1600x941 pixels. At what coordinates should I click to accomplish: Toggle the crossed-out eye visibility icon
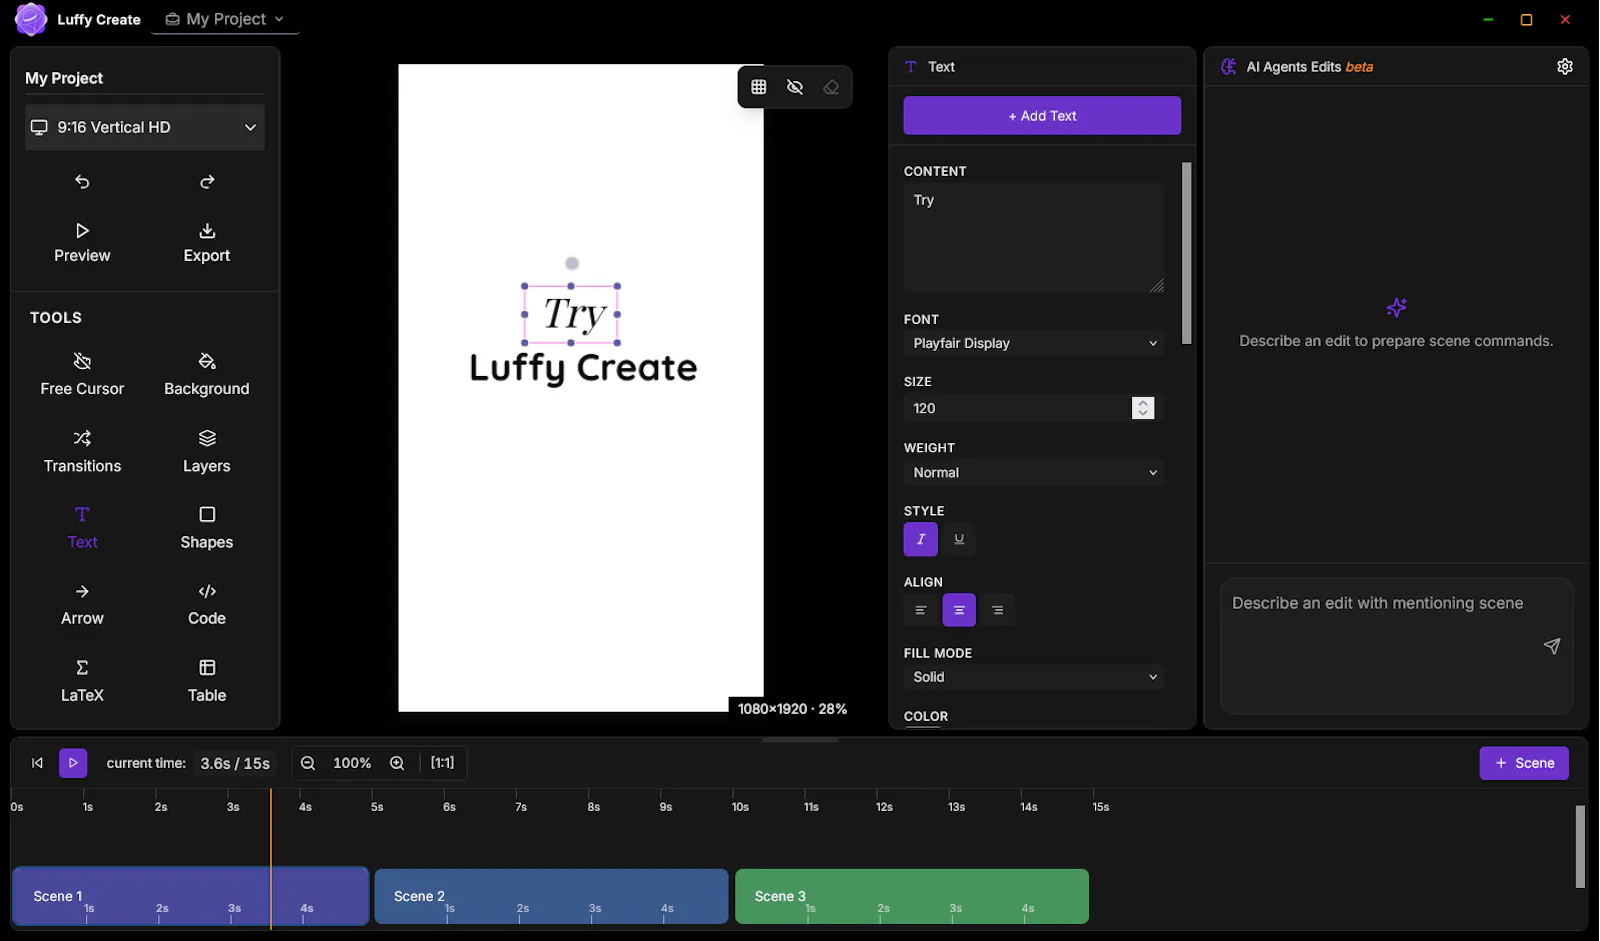(795, 87)
